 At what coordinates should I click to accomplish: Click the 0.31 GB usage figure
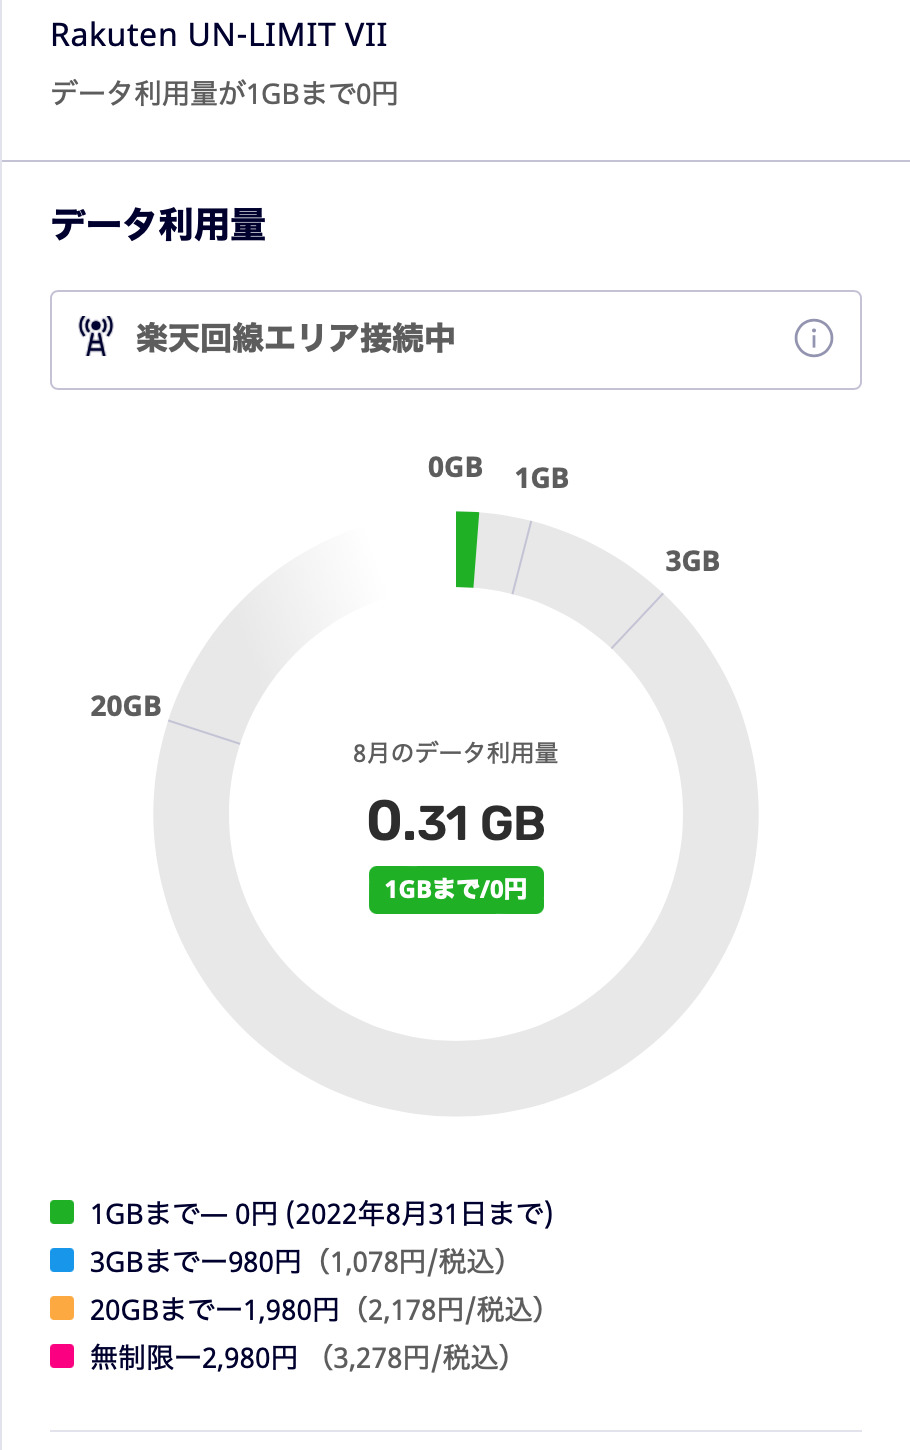click(456, 822)
